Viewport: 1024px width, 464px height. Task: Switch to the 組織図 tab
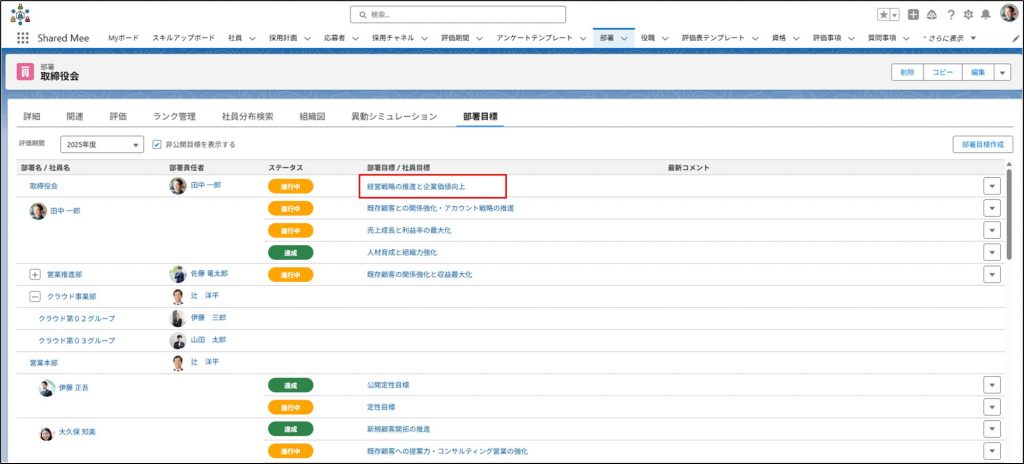point(312,117)
